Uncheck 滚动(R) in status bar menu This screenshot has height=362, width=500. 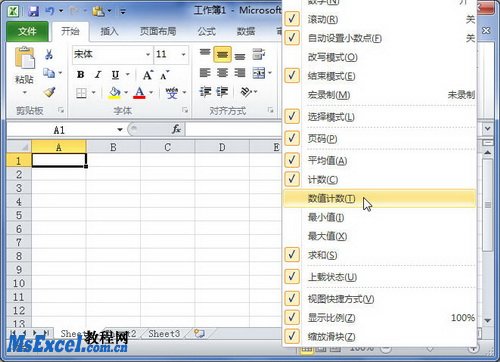[292, 19]
